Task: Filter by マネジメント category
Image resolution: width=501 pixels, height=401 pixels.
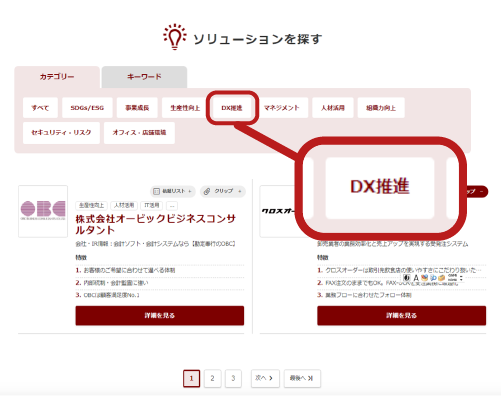Action: tap(282, 108)
